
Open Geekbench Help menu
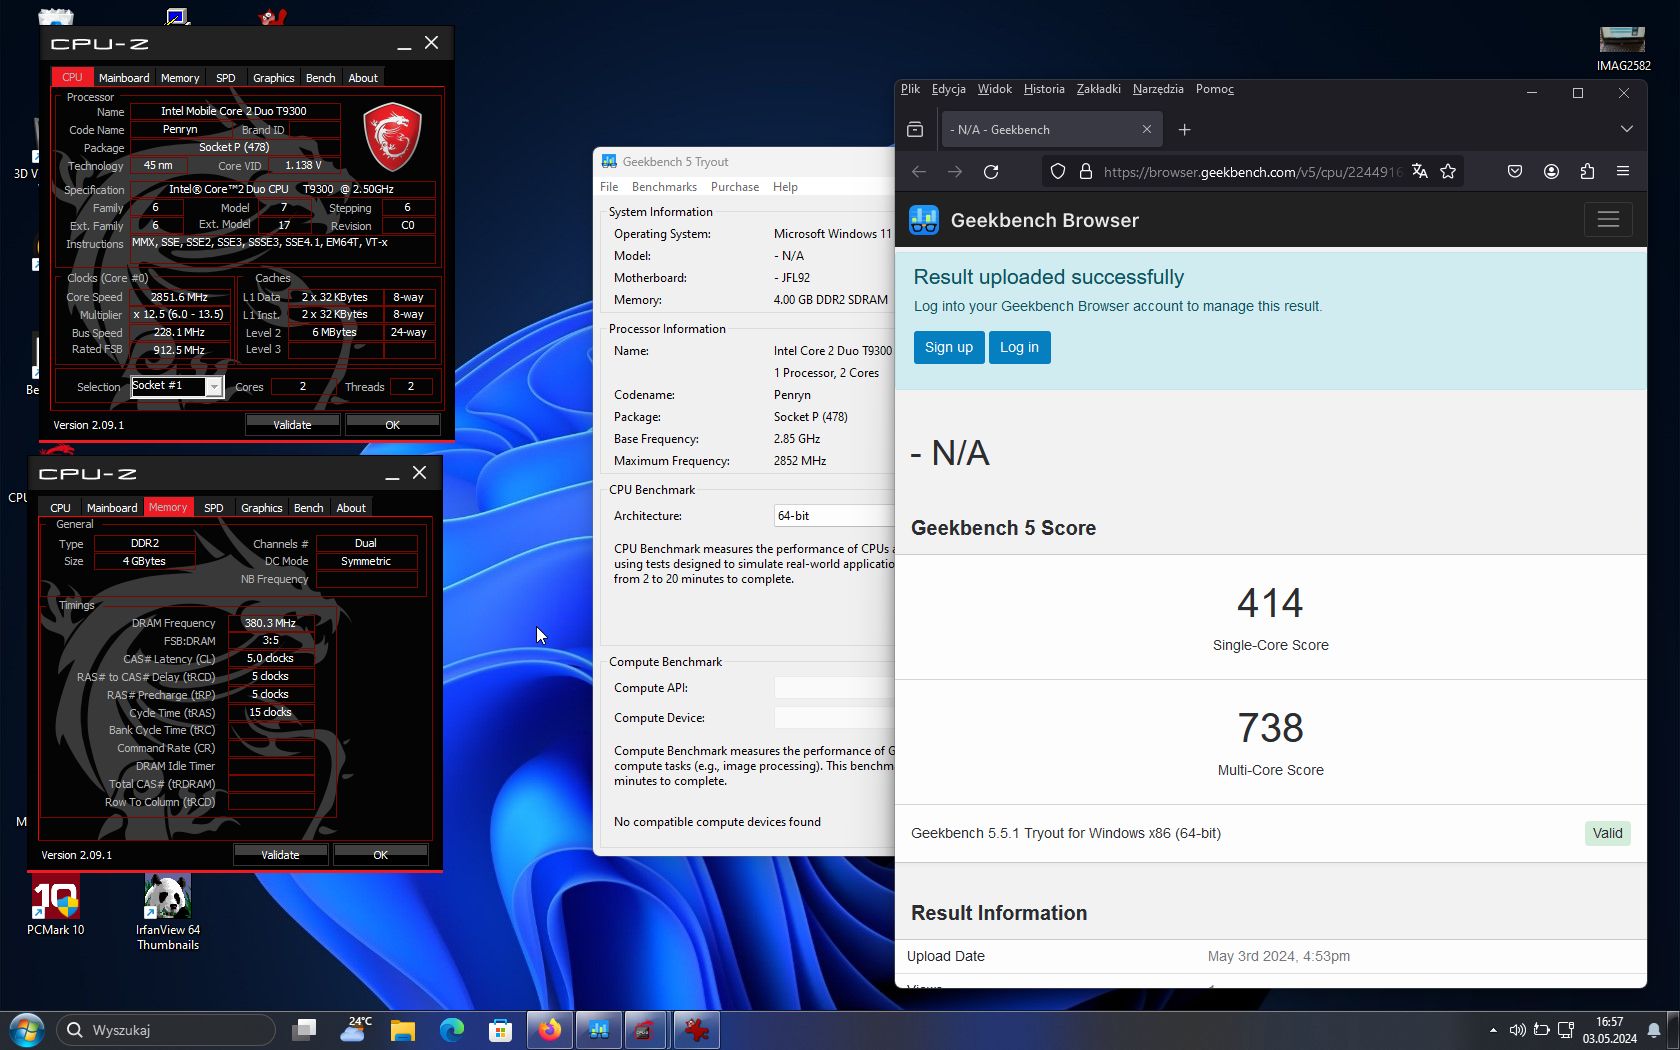click(785, 187)
